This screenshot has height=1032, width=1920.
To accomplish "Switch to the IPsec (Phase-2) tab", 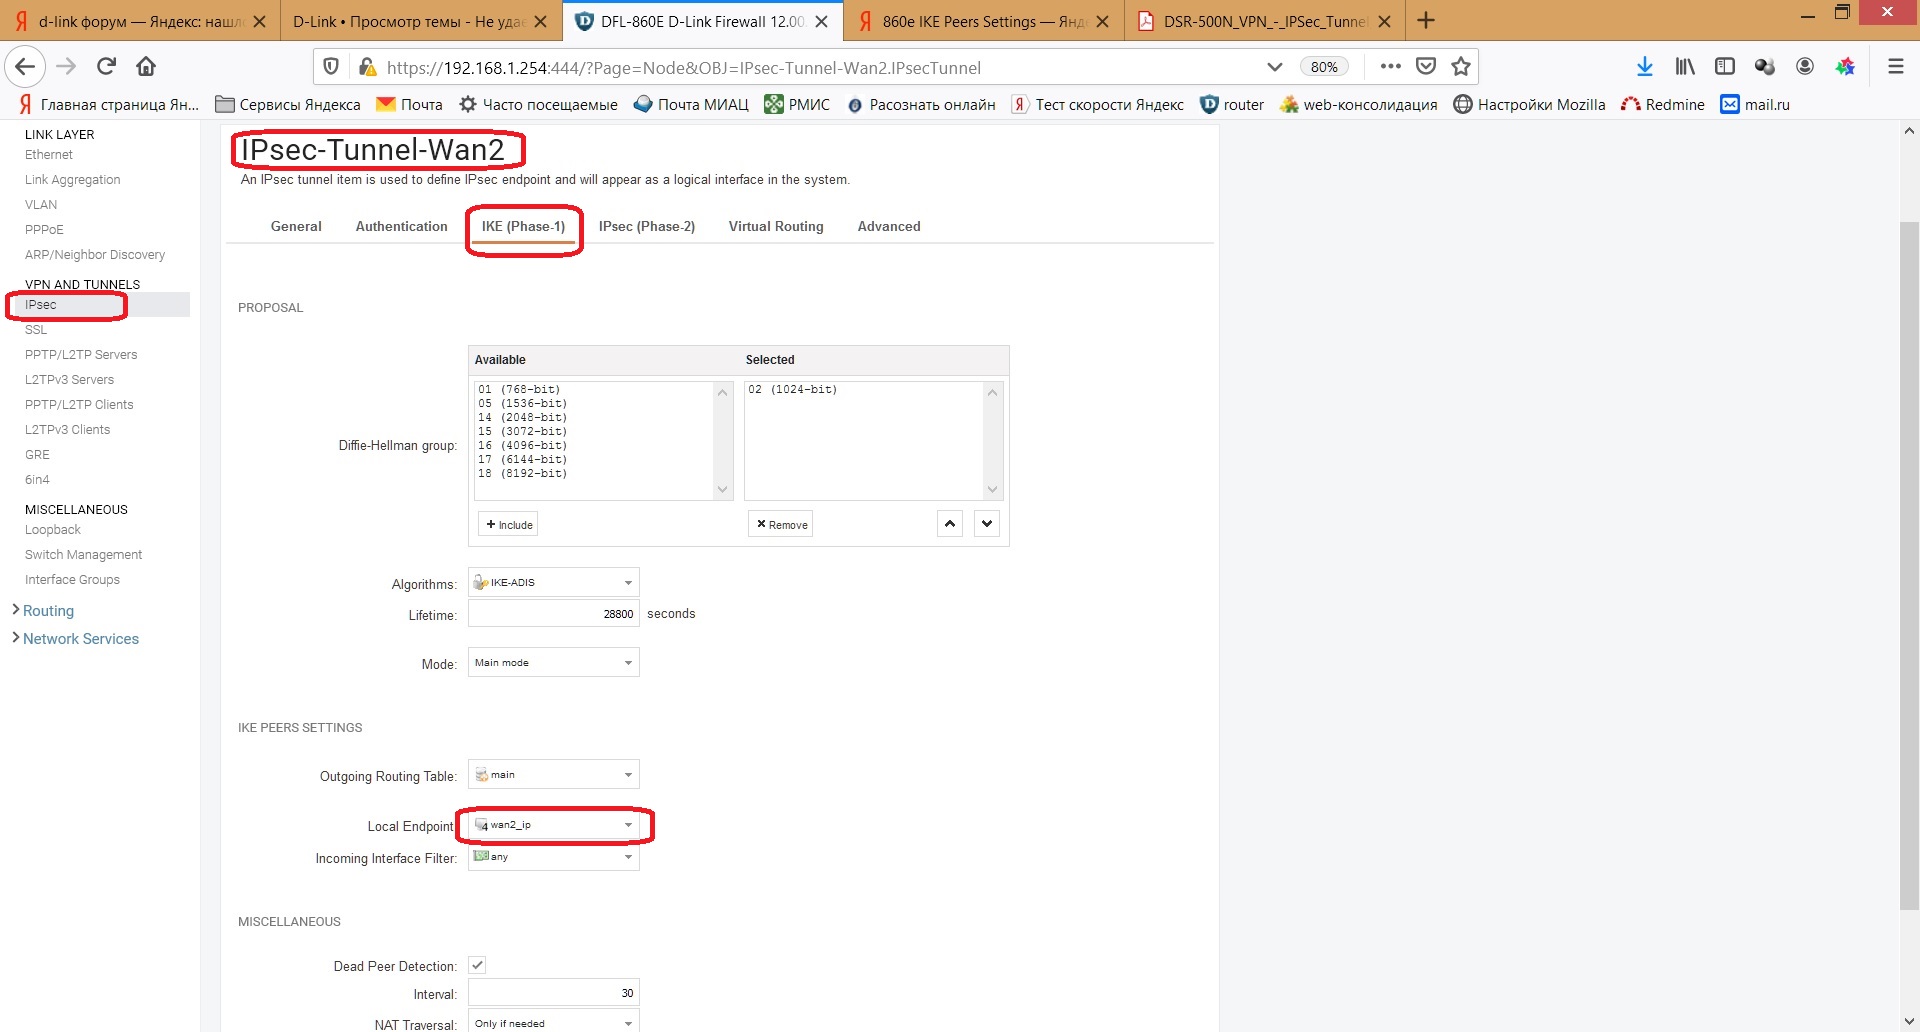I will coord(646,227).
